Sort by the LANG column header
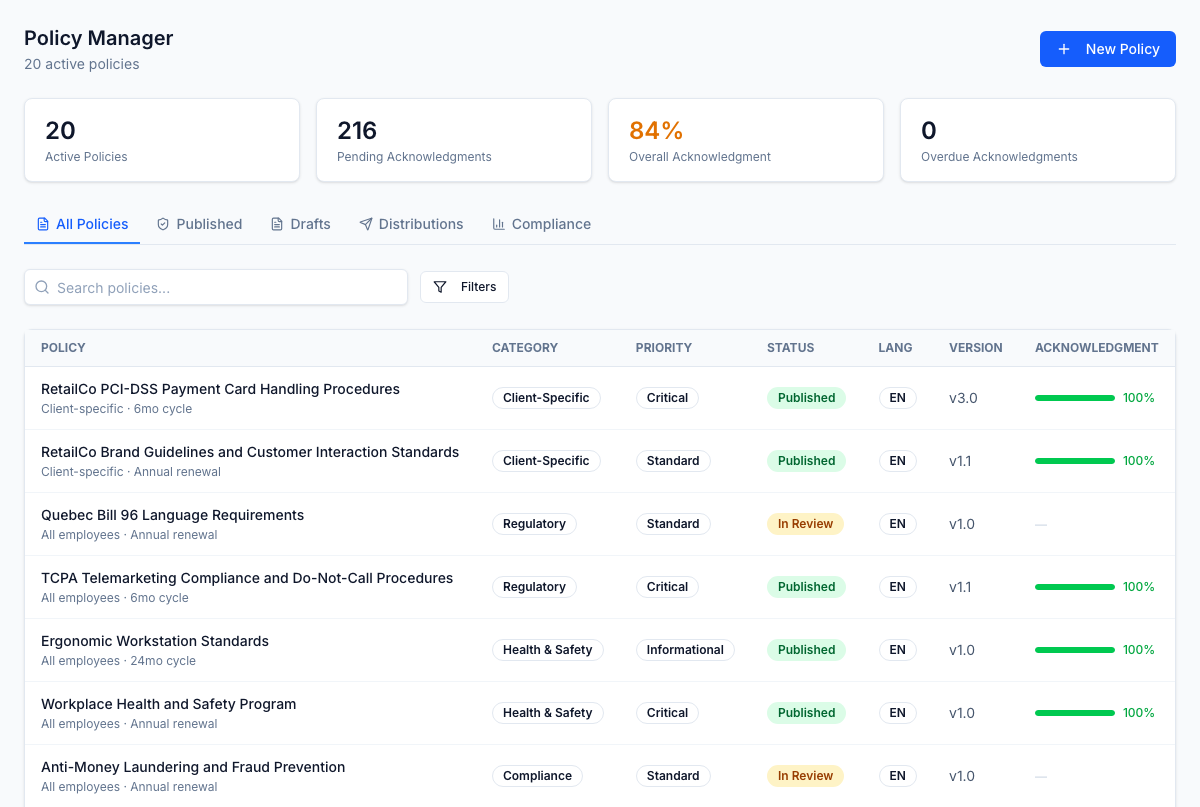This screenshot has width=1200, height=807. [x=896, y=348]
